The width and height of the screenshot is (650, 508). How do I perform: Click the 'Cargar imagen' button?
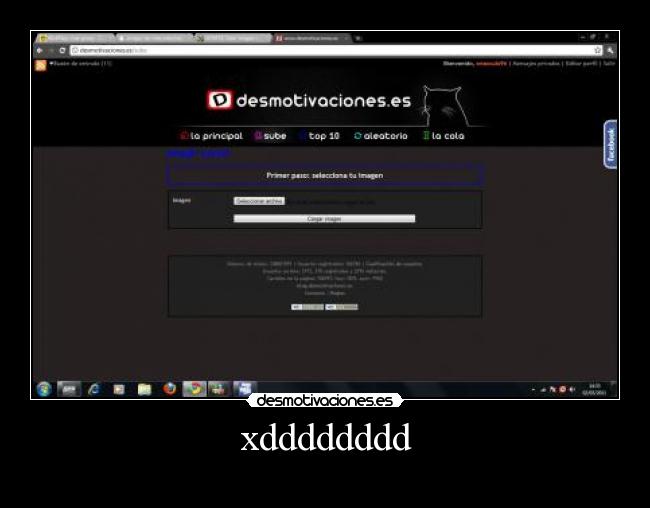324,219
